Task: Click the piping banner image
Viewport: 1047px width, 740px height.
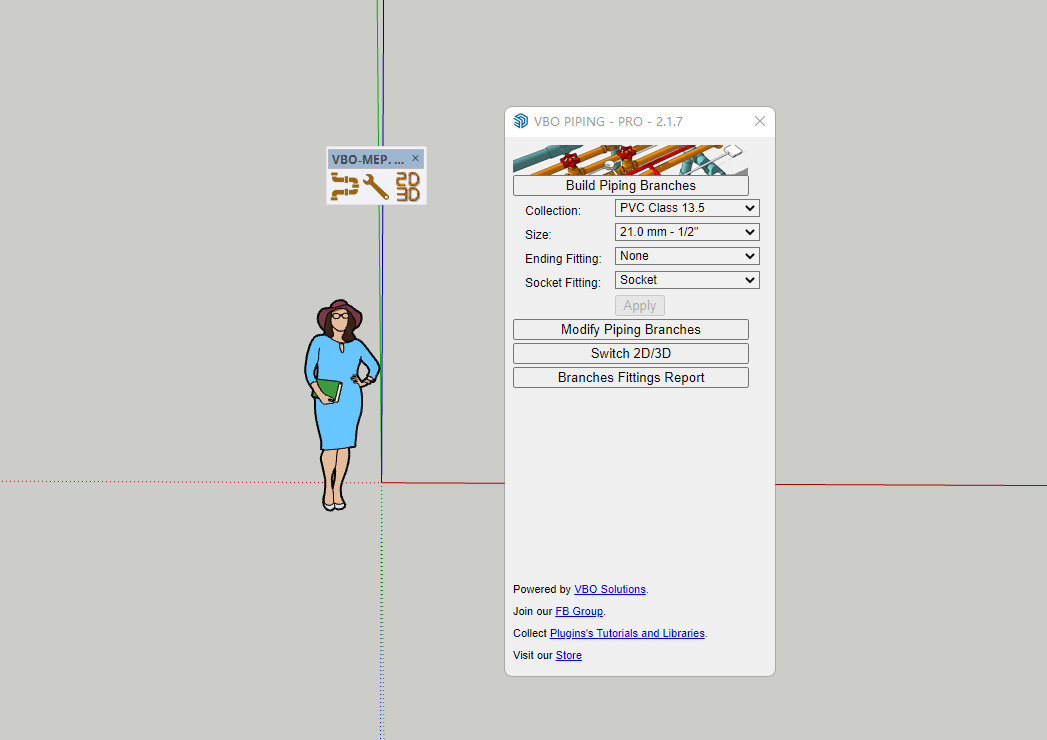Action: point(629,160)
